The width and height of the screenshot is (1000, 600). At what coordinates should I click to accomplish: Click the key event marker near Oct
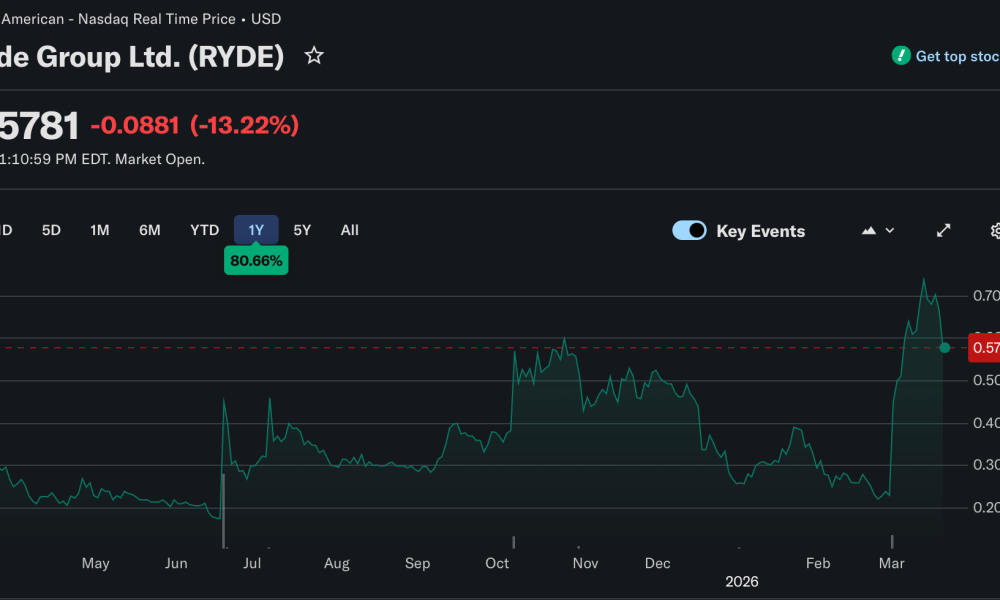tap(513, 542)
